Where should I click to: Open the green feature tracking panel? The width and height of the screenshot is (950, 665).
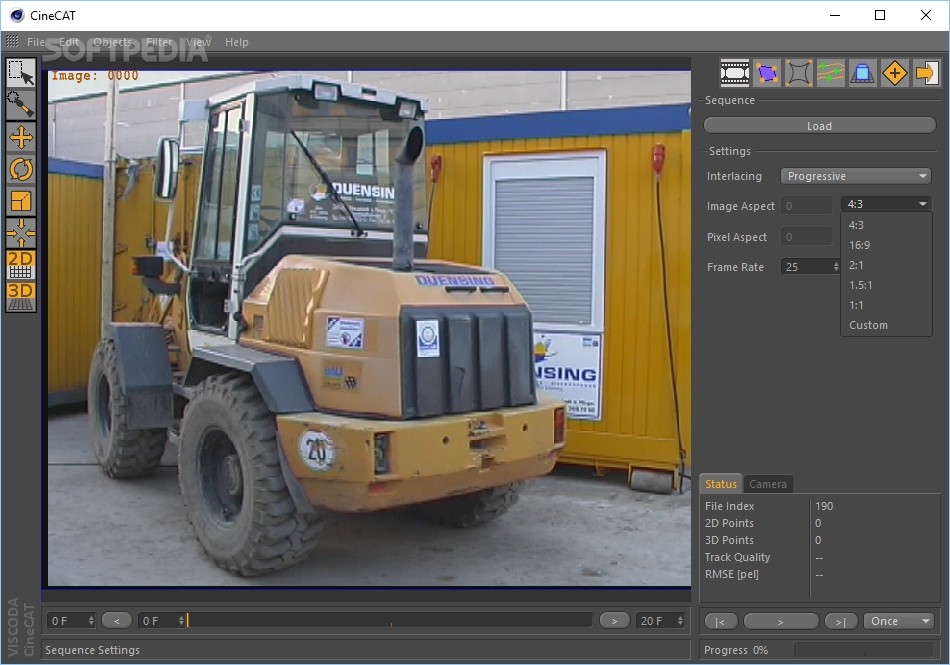pyautogui.click(x=831, y=73)
